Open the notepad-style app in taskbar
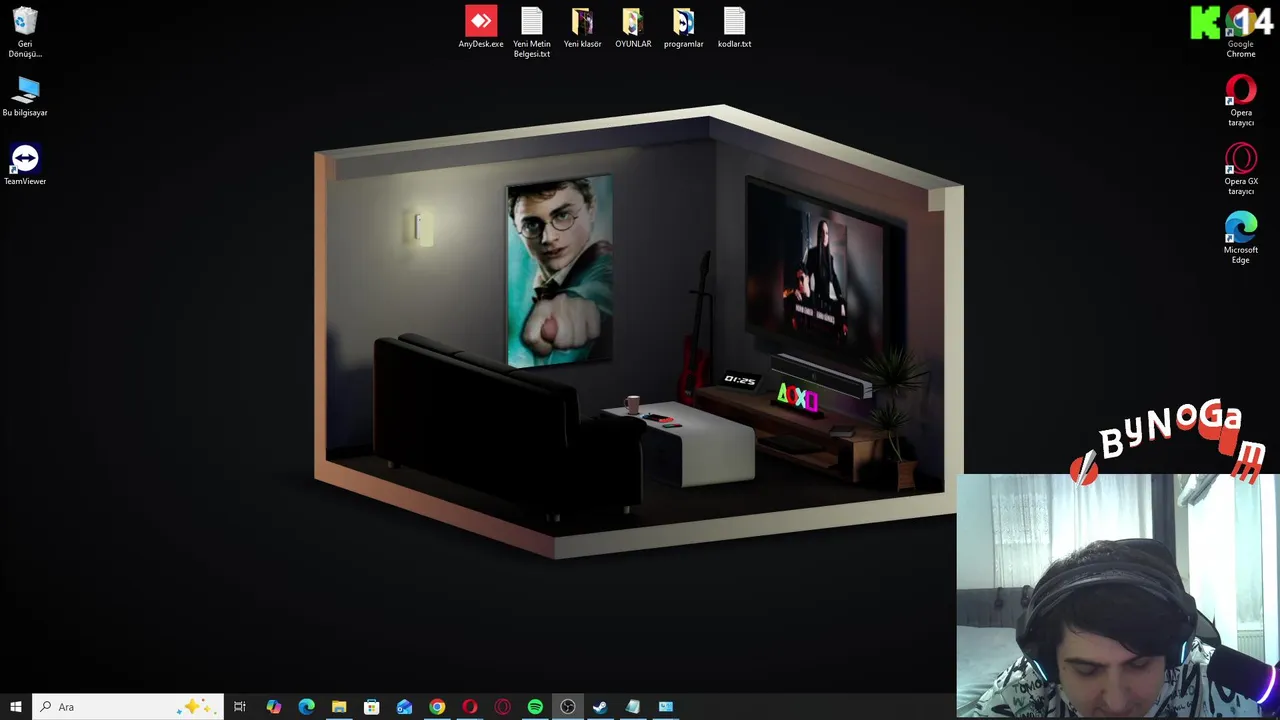The height and width of the screenshot is (720, 1280). coord(633,707)
